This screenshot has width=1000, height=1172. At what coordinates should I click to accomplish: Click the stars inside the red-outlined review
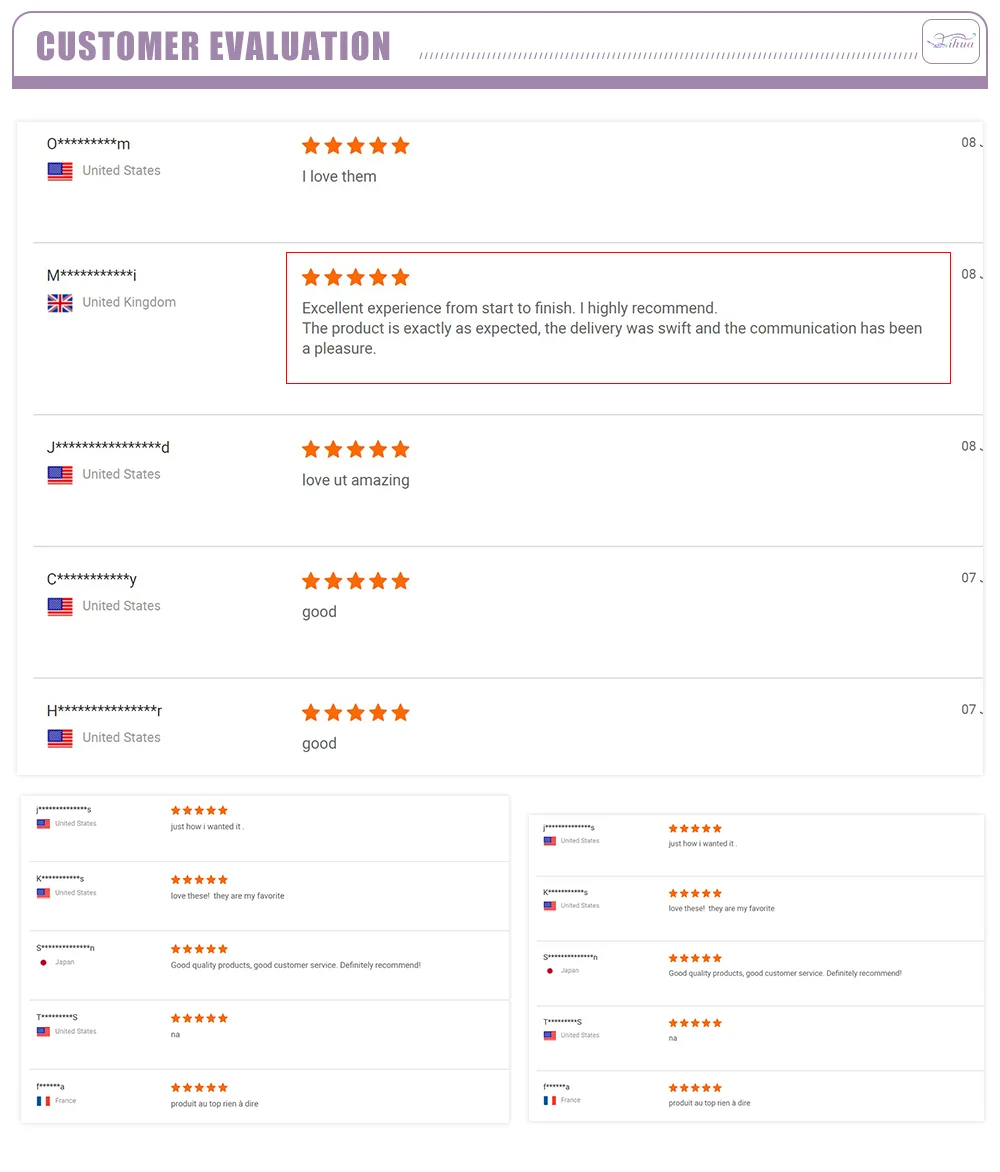point(356,277)
